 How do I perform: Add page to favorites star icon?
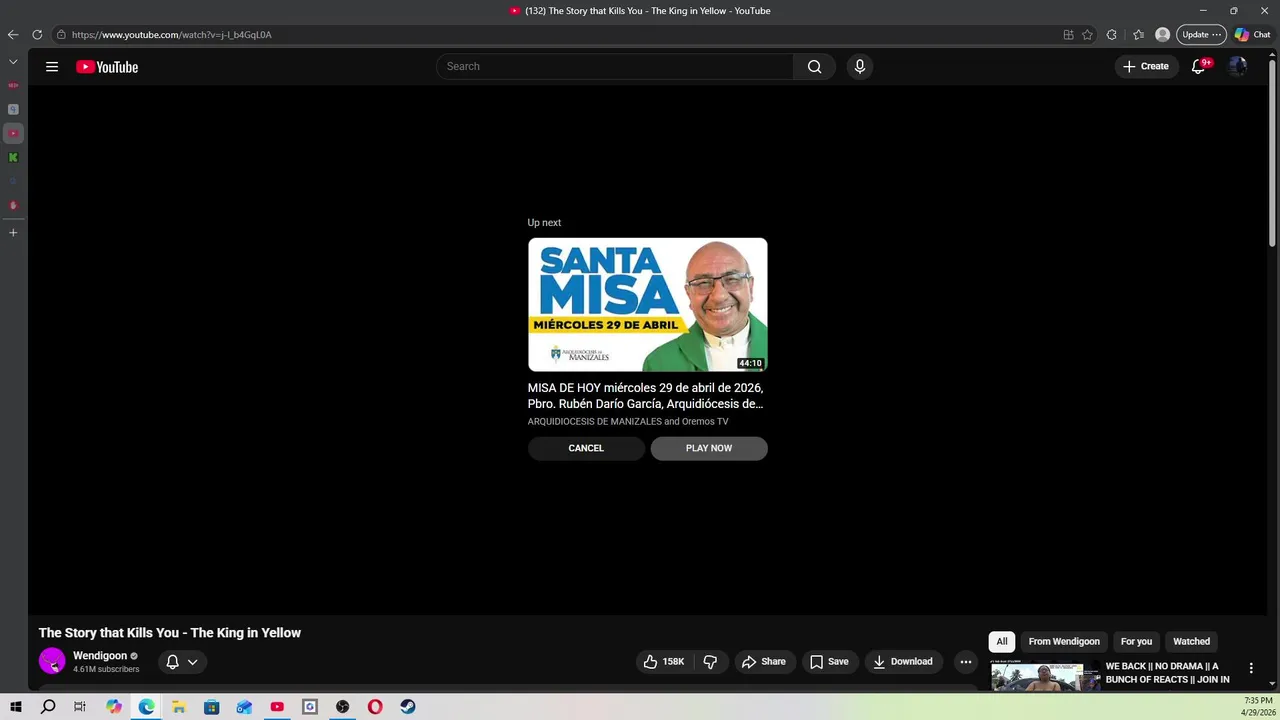coord(1087,35)
